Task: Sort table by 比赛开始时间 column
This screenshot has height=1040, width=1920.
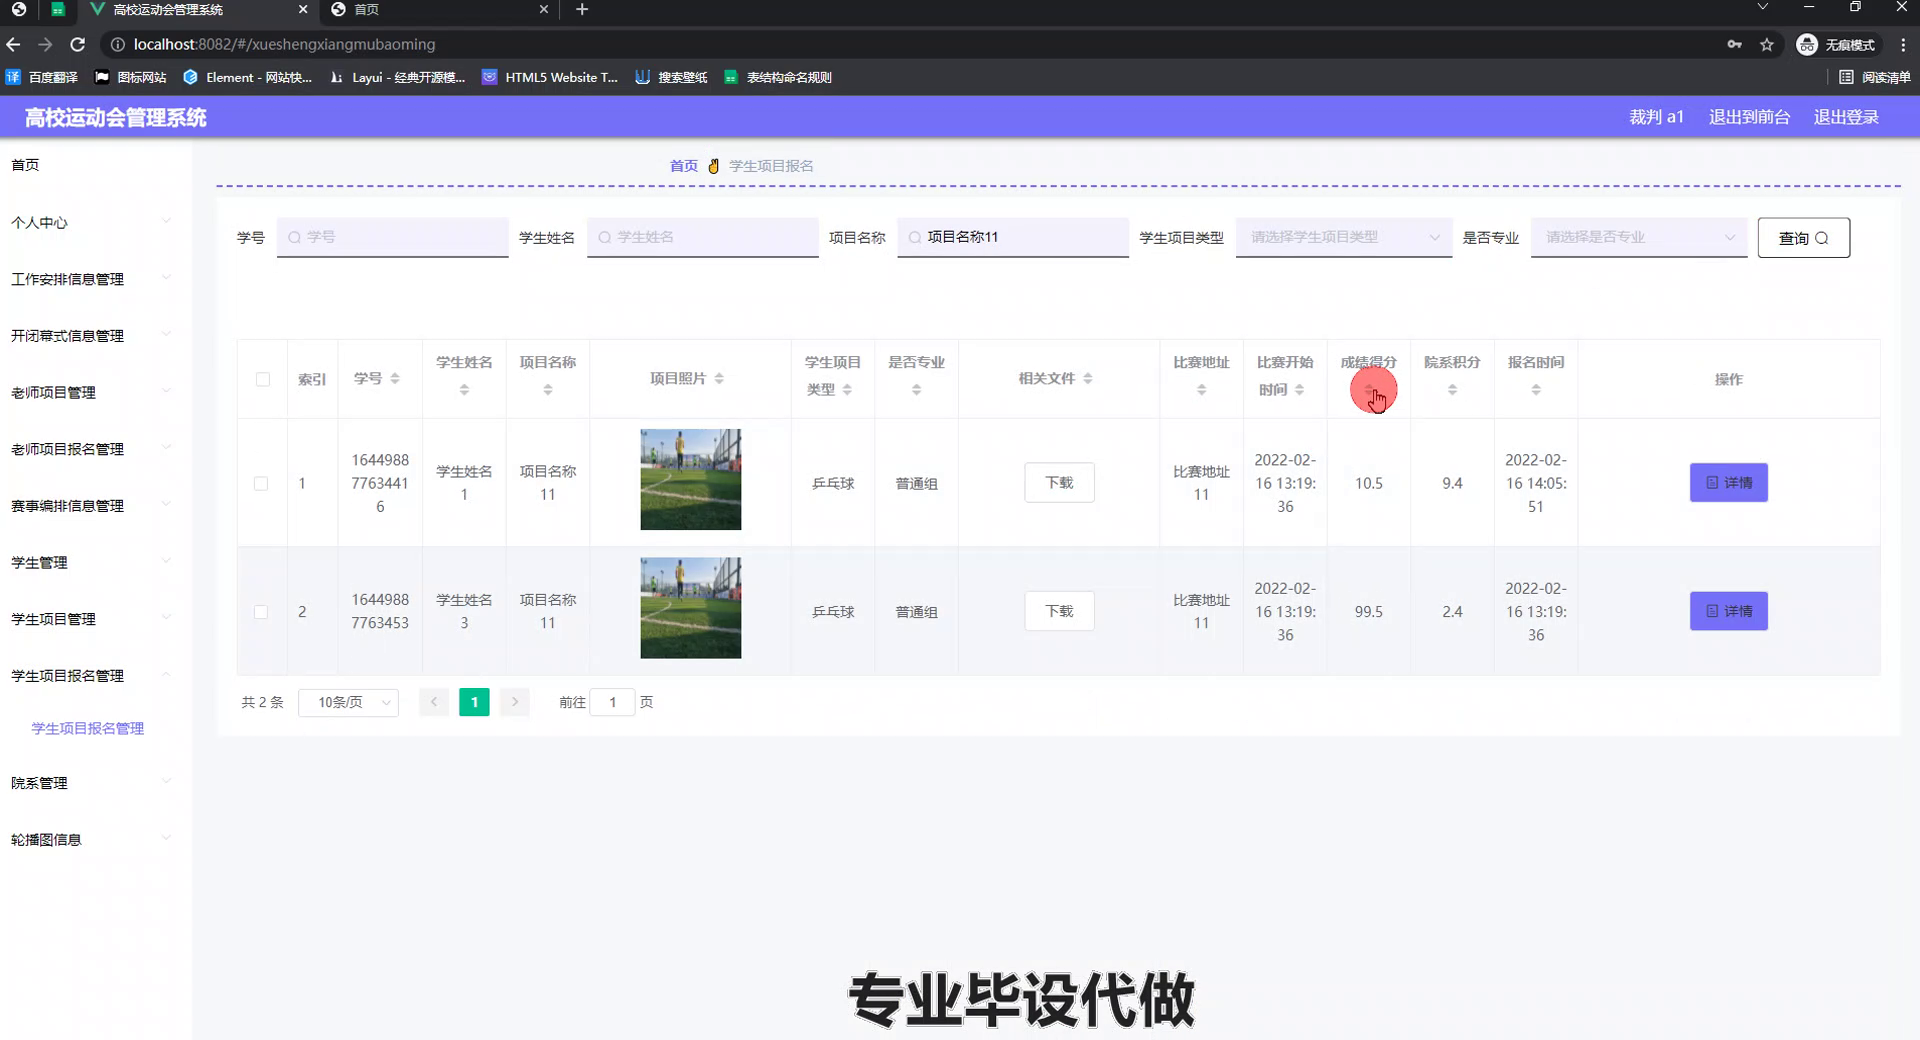Action: click(x=1299, y=390)
